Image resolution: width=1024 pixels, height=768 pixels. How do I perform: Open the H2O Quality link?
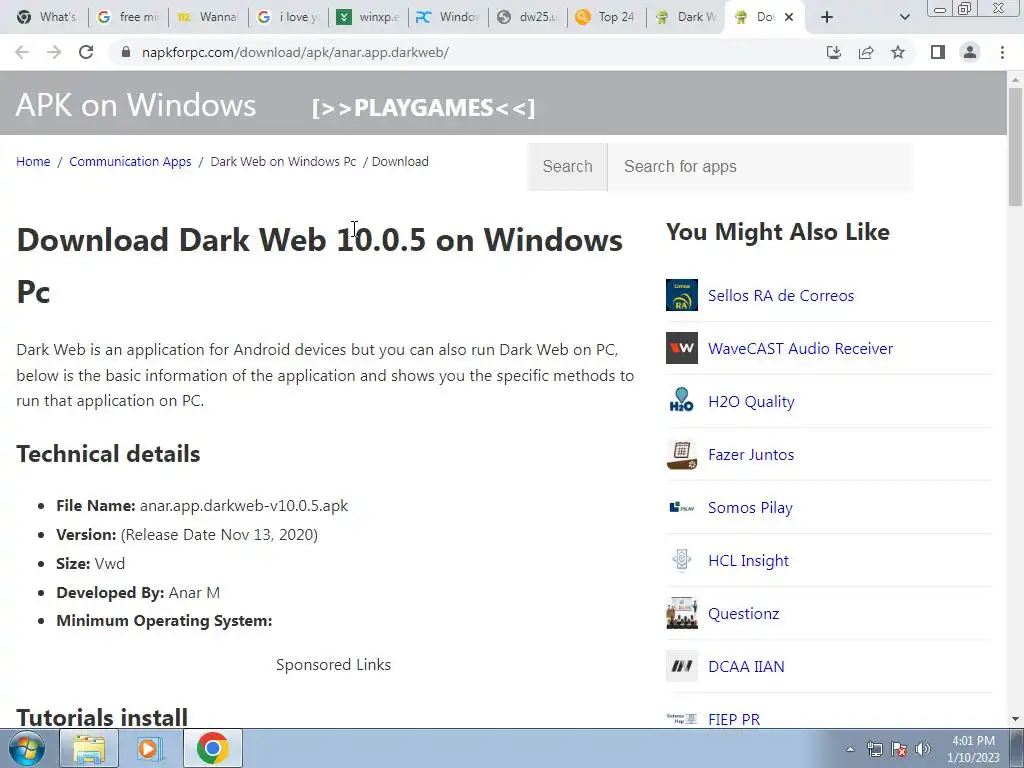[x=751, y=402]
